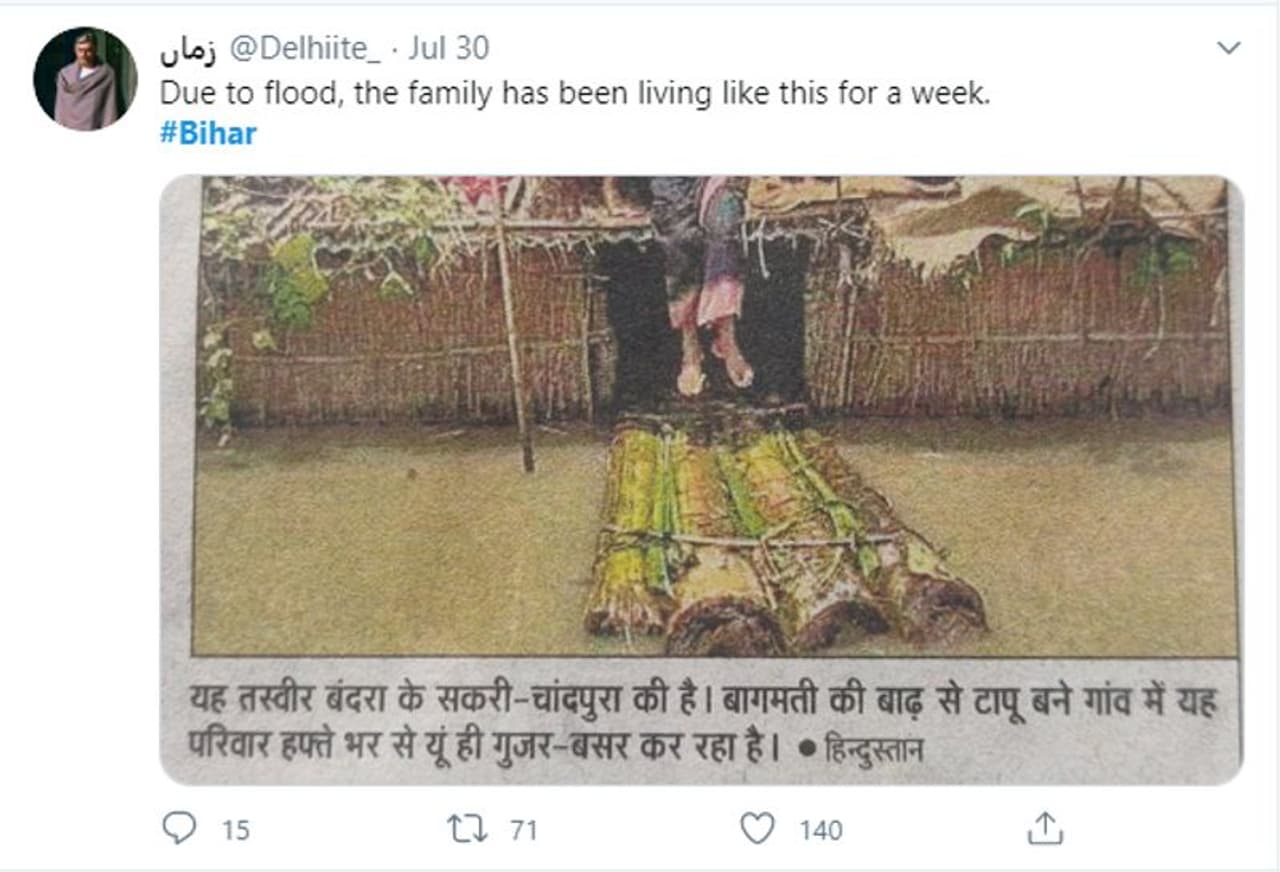Screen dimensions: 1280x872
Task: Click the reply count 15
Action: [235, 830]
